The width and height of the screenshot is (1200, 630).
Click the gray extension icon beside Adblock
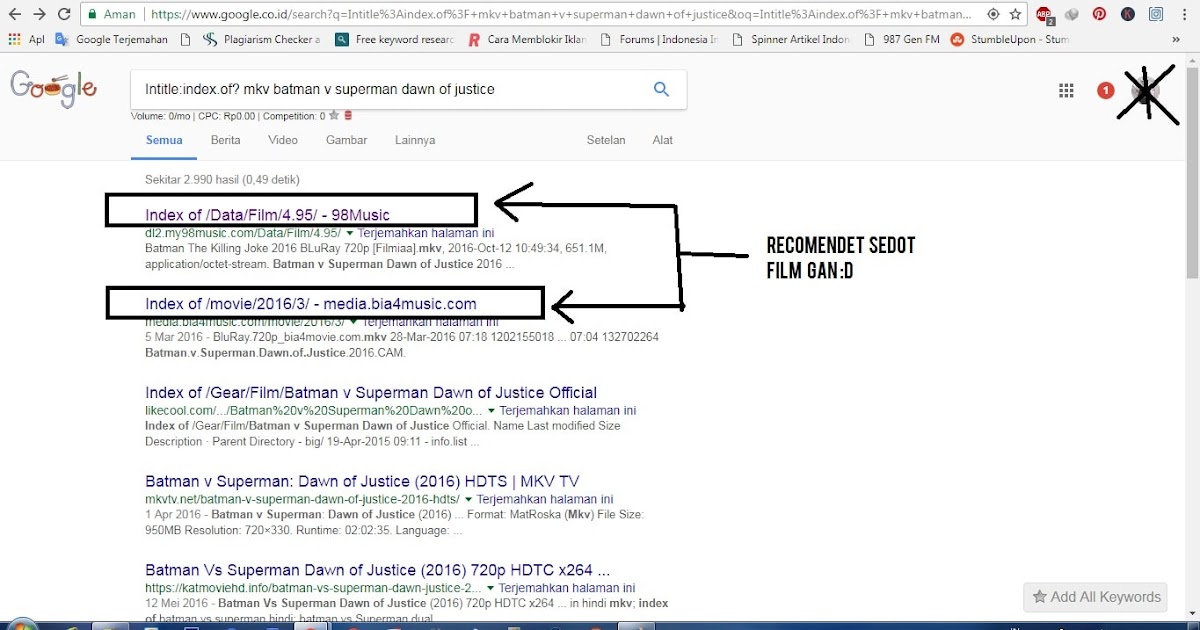coord(1072,15)
